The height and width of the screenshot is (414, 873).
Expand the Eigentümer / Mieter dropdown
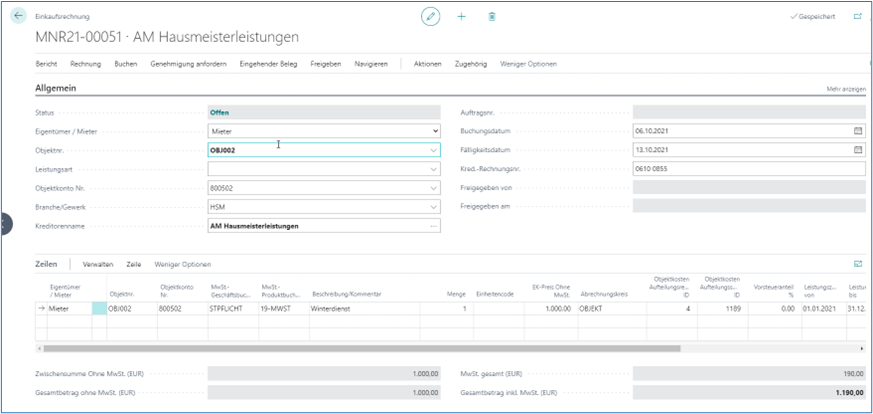433,131
